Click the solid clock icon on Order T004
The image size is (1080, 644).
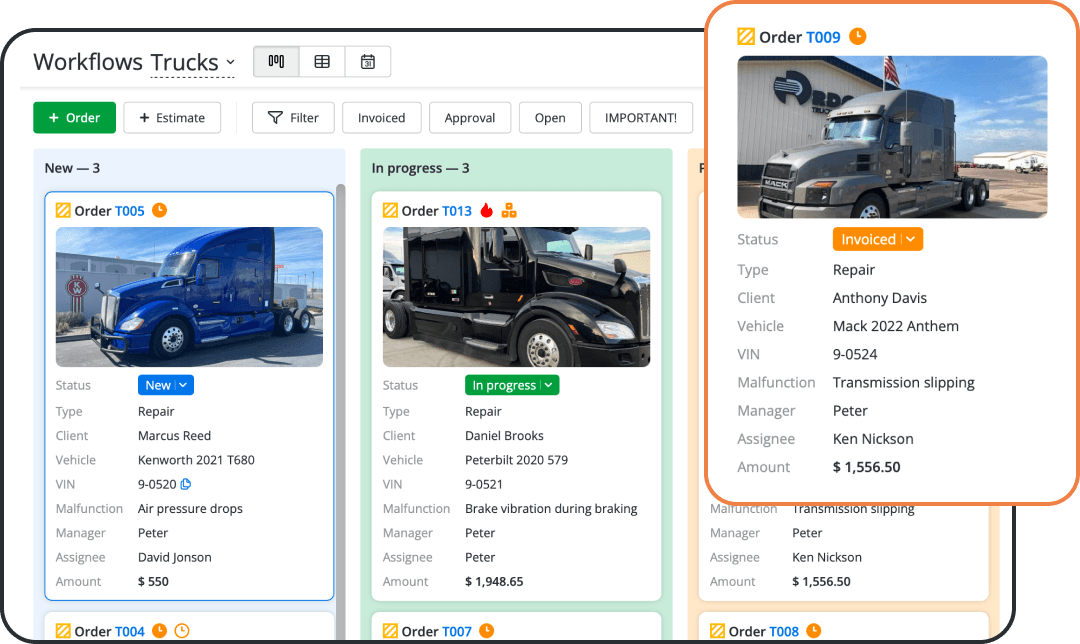coord(159,630)
